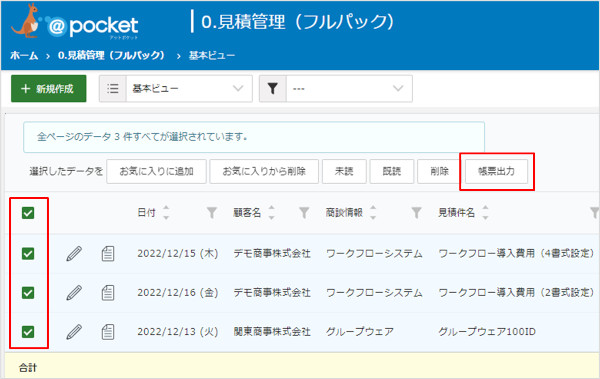Open document detail icon for 2022/12/13 row
The image size is (600, 379).
tap(108, 332)
